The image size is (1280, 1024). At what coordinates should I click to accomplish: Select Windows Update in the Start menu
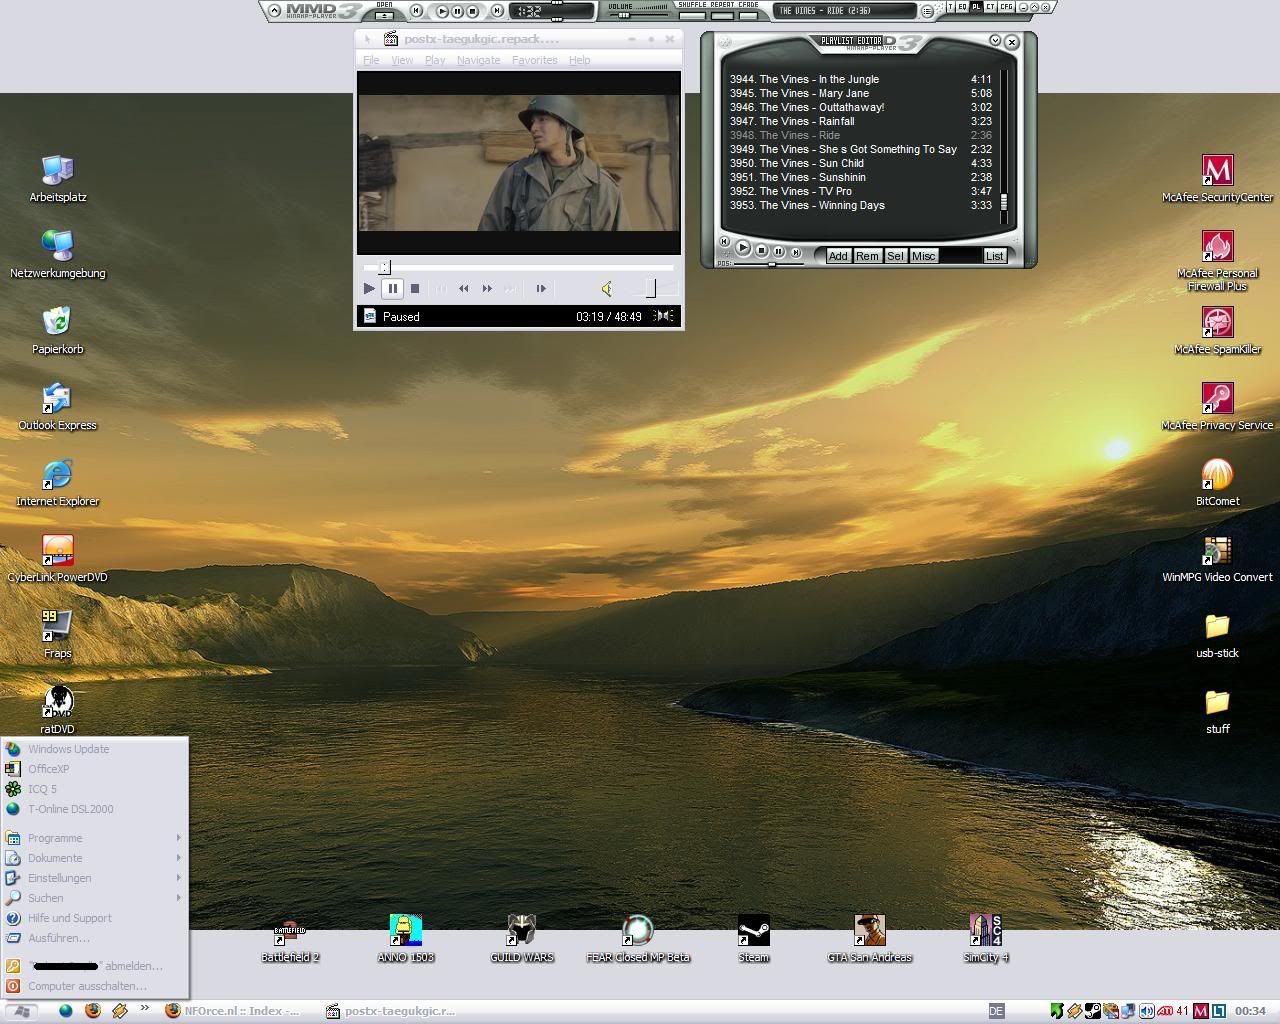[68, 749]
